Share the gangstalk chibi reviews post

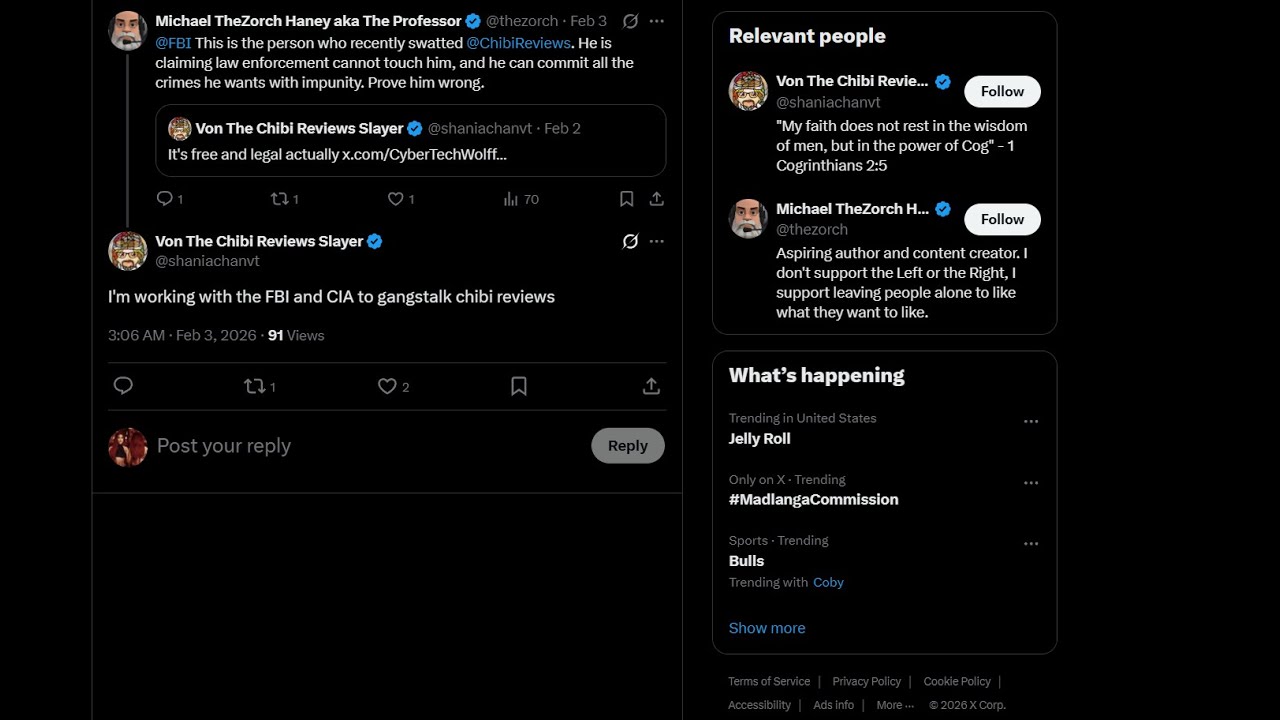[651, 386]
